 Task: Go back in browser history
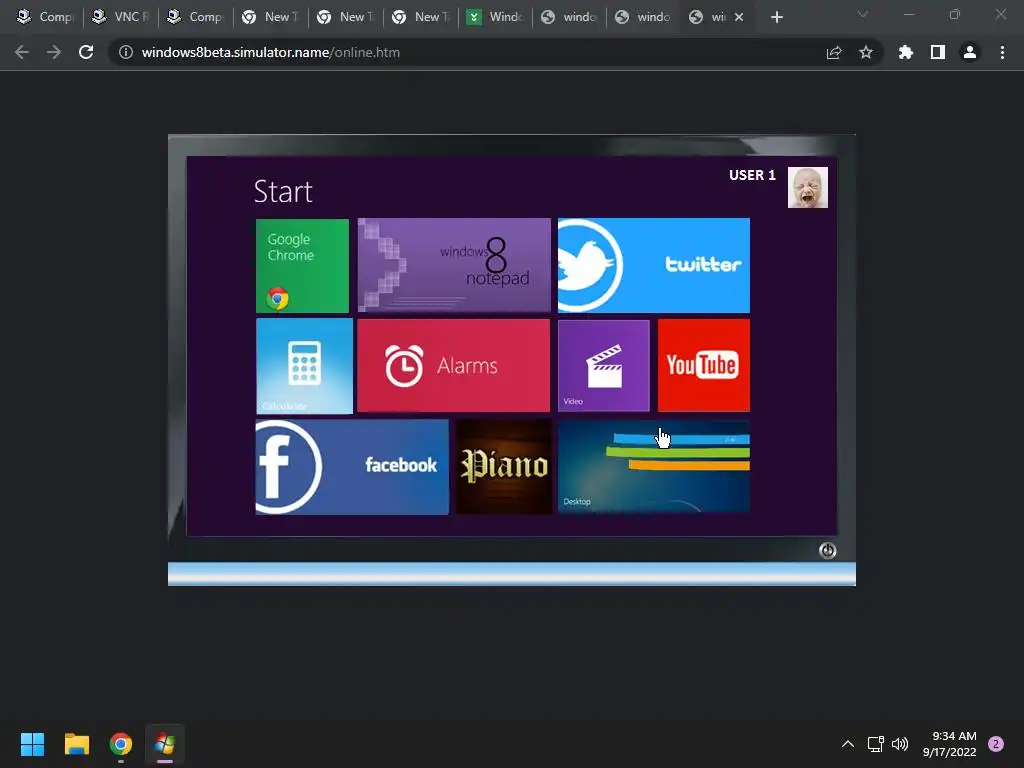pyautogui.click(x=22, y=52)
